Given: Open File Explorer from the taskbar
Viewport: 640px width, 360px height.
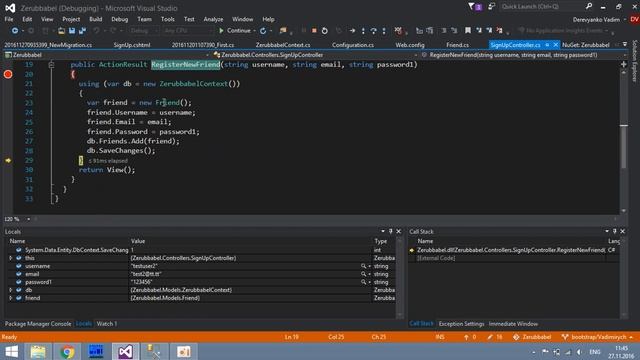Looking at the screenshot, I should pyautogui.click(x=38, y=351).
